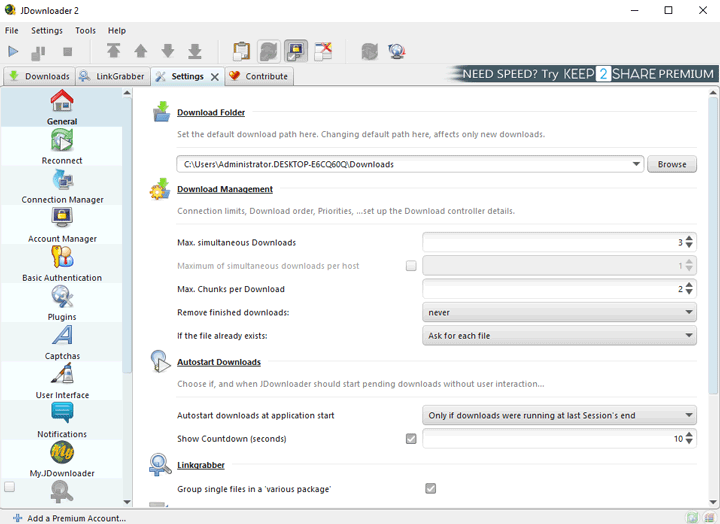The width and height of the screenshot is (720, 524).
Task: Move selection to bottom arrow icon
Action: [x=195, y=51]
